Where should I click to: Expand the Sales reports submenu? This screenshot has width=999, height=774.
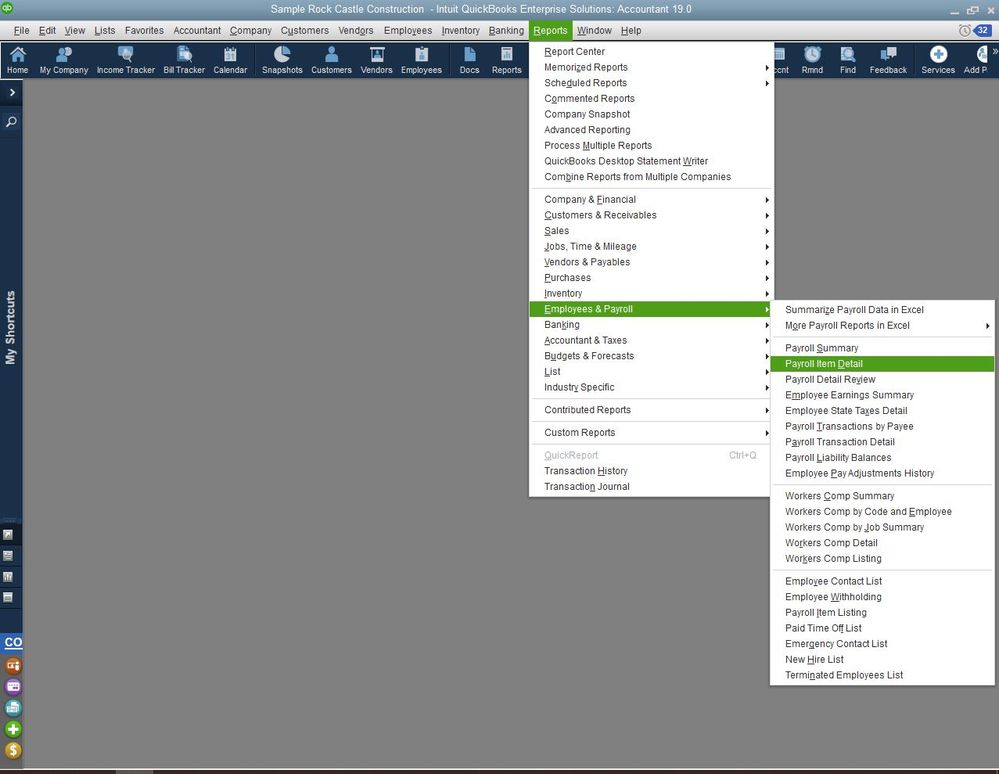click(651, 231)
